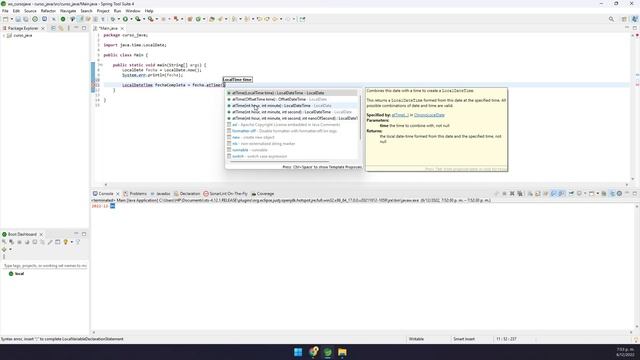Click the Search magnifier icon in toolbar
The height and width of the screenshot is (360, 640).
pyautogui.click(x=611, y=19)
